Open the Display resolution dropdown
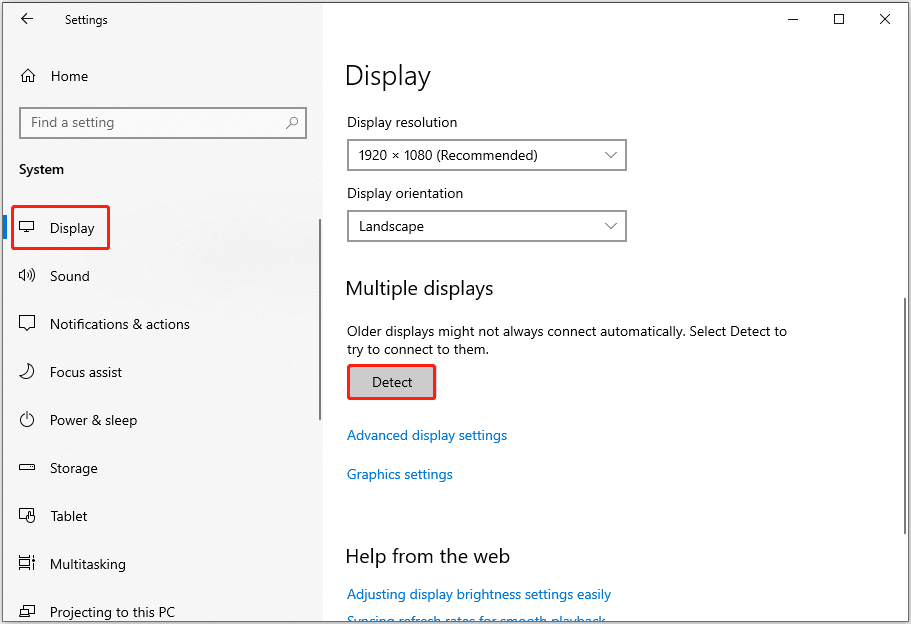The width and height of the screenshot is (911, 624). click(x=486, y=155)
